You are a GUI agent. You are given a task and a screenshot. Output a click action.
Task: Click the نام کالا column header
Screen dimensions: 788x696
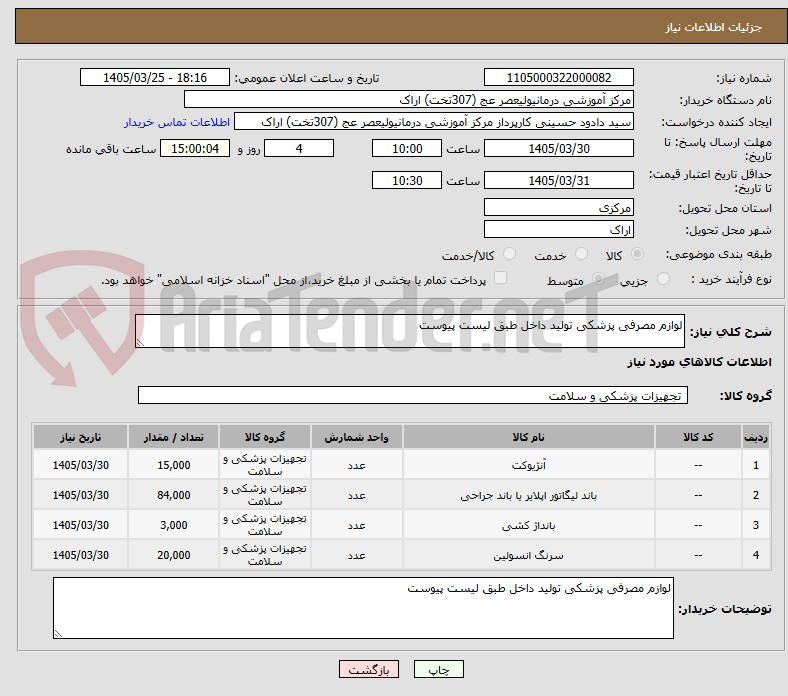pos(528,437)
